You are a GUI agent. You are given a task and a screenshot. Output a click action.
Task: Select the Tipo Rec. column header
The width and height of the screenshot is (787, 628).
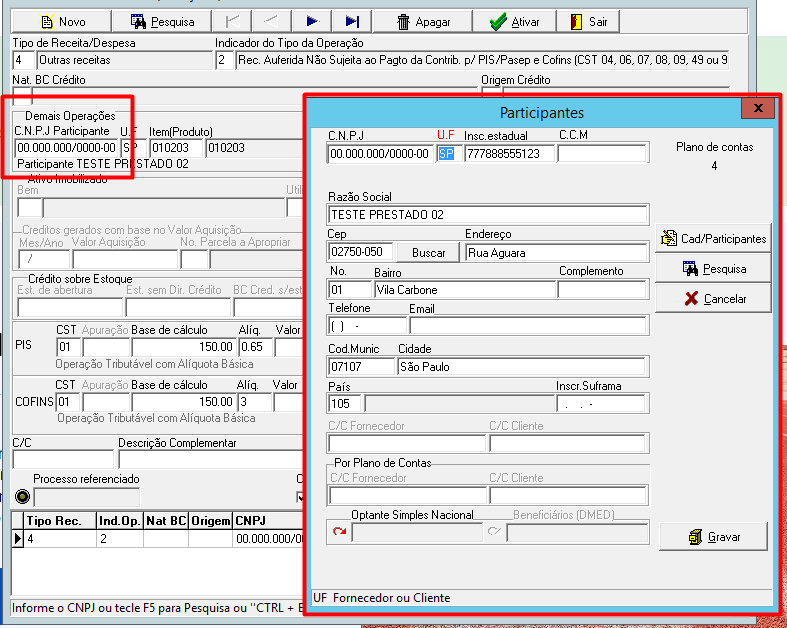54,521
